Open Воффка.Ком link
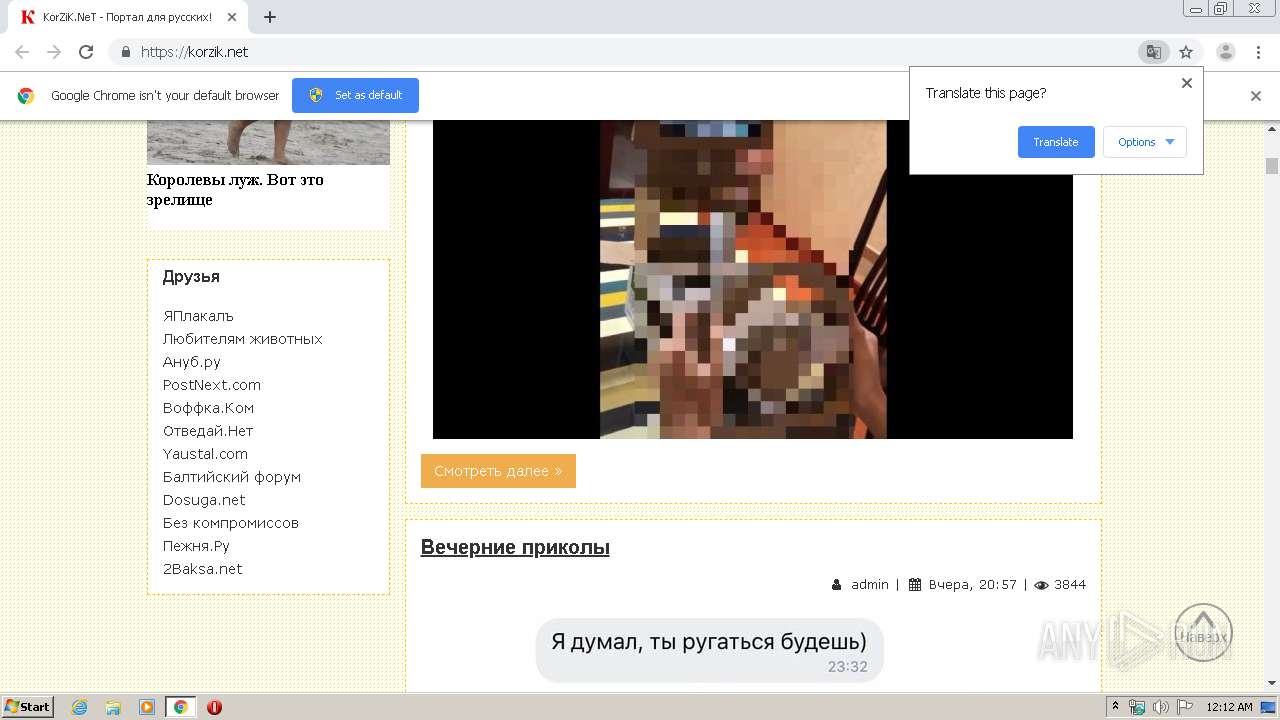The image size is (1280, 720). tap(209, 408)
